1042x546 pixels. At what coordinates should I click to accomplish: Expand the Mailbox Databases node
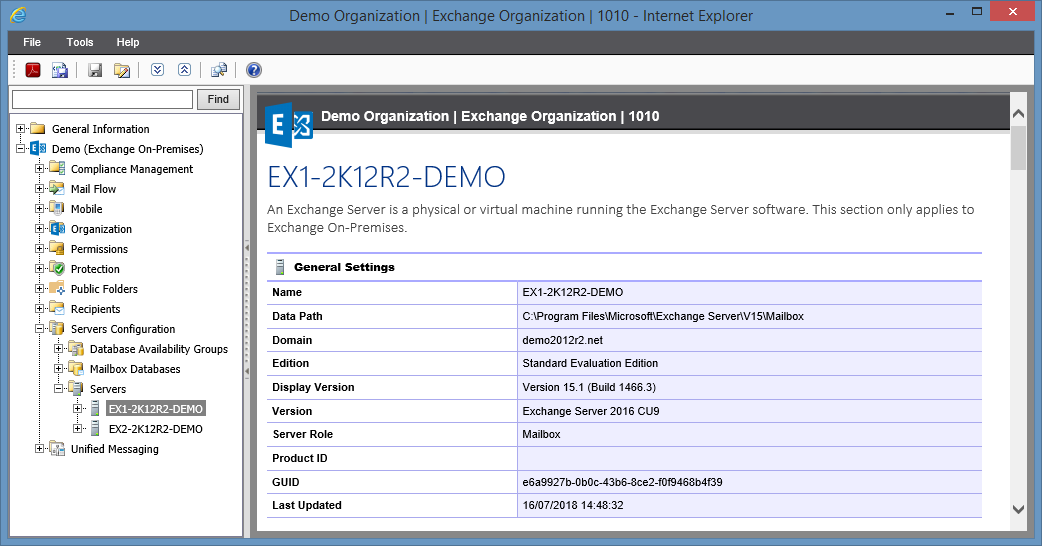click(x=58, y=368)
